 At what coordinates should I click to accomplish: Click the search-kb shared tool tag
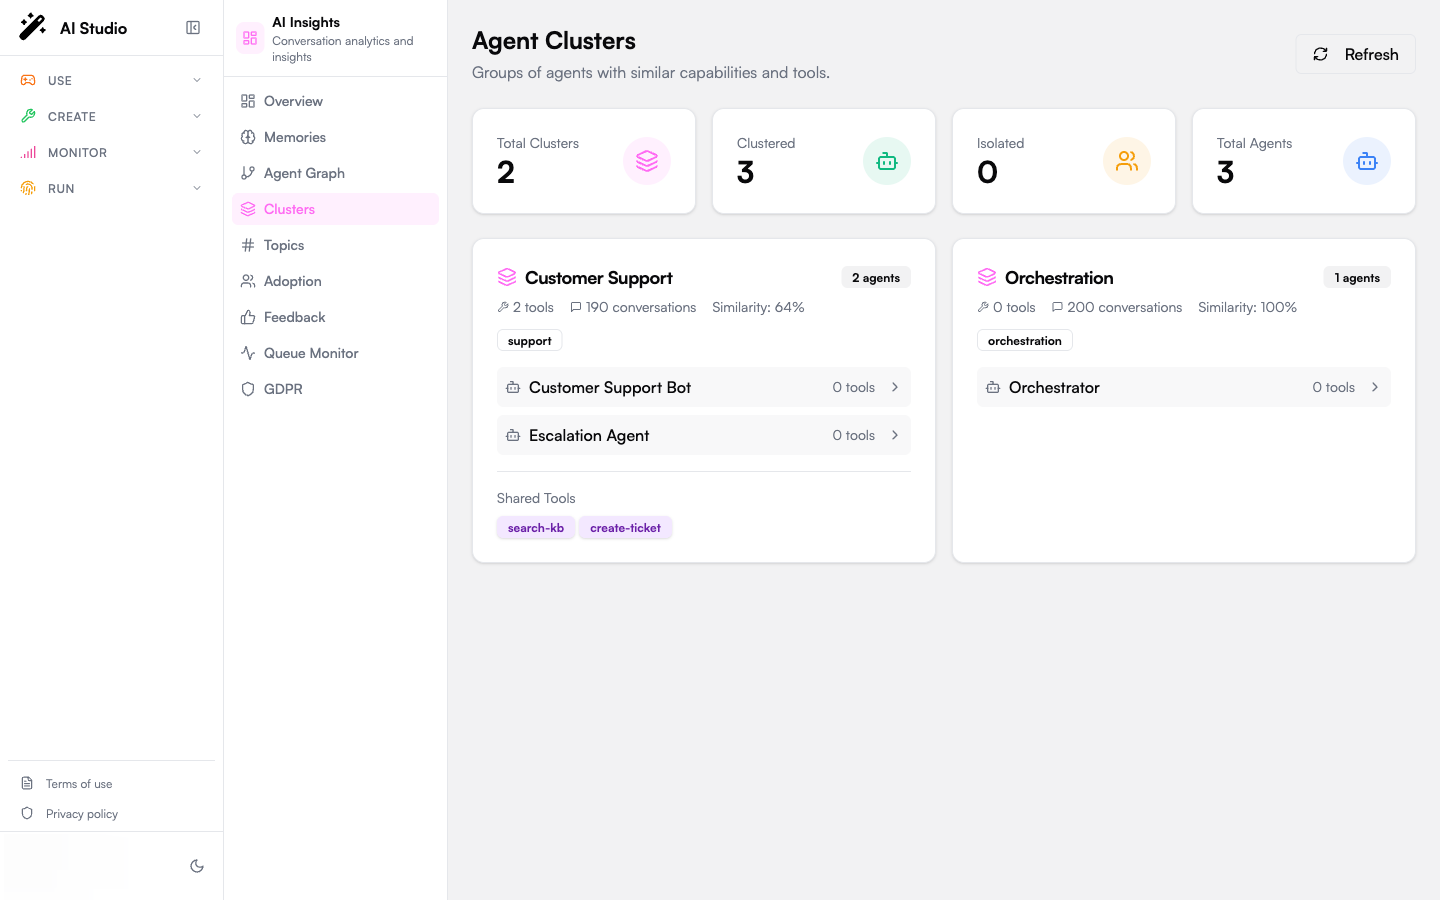536,528
